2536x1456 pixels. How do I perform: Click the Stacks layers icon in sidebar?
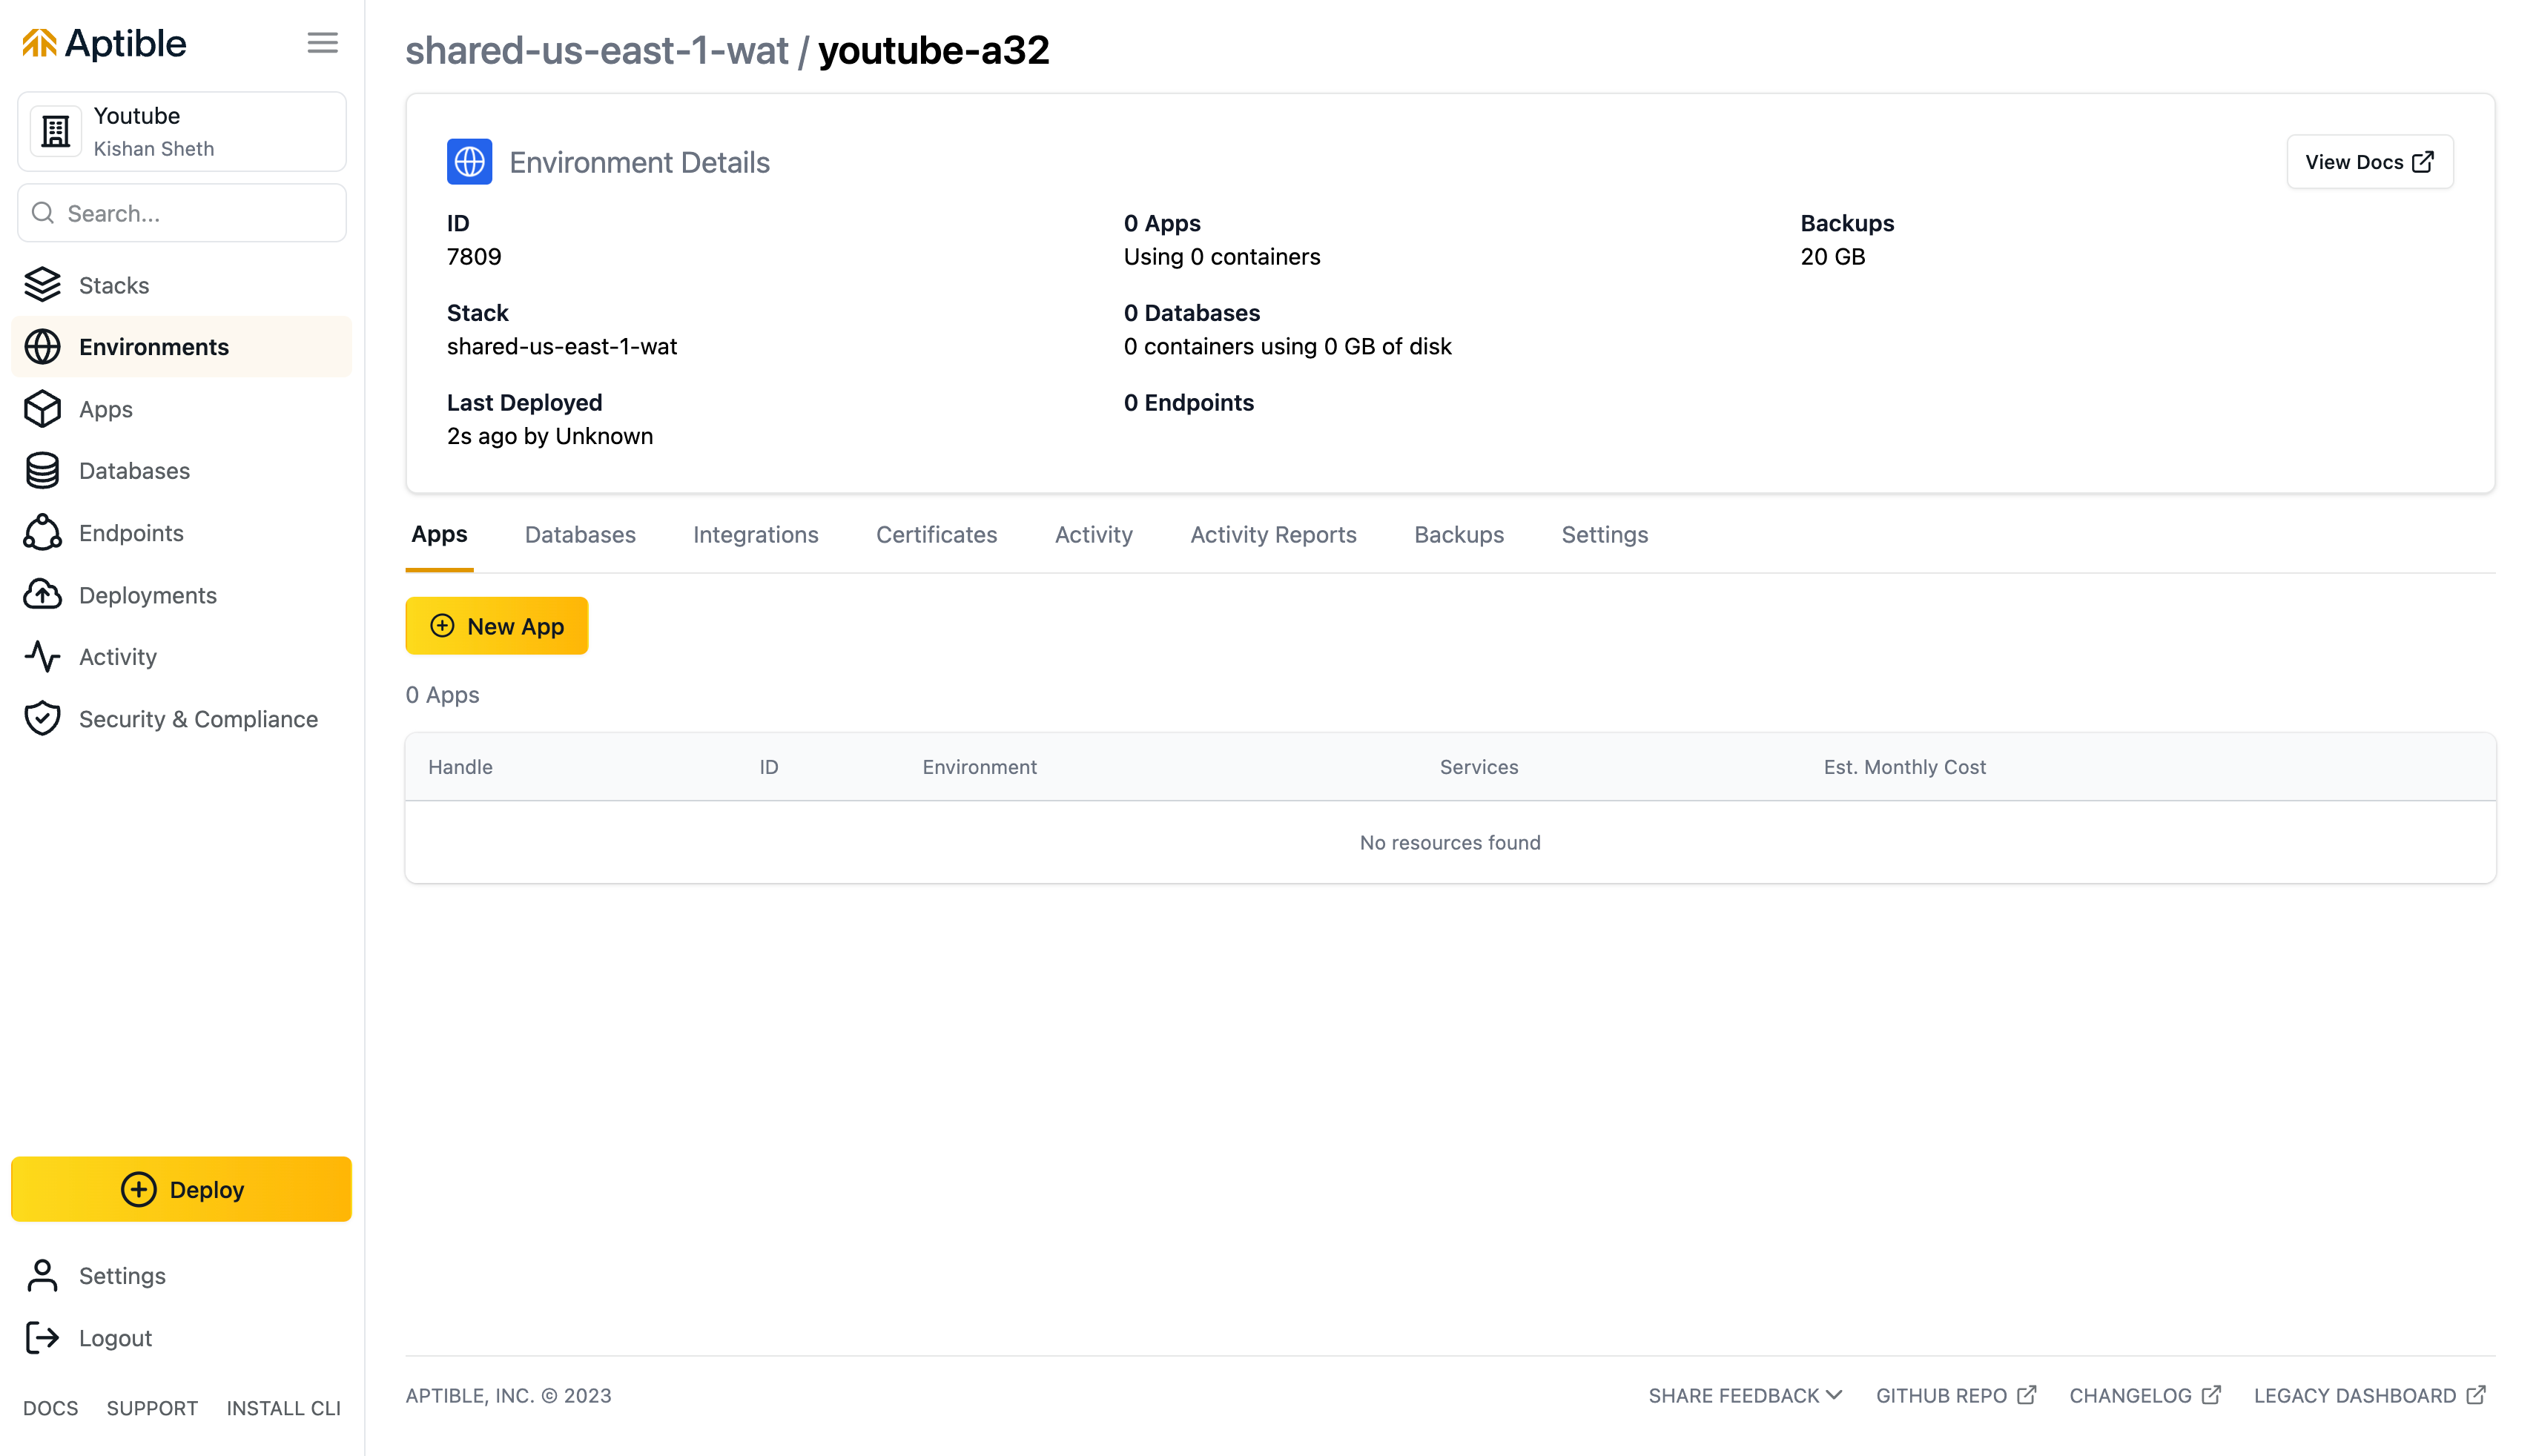click(42, 285)
